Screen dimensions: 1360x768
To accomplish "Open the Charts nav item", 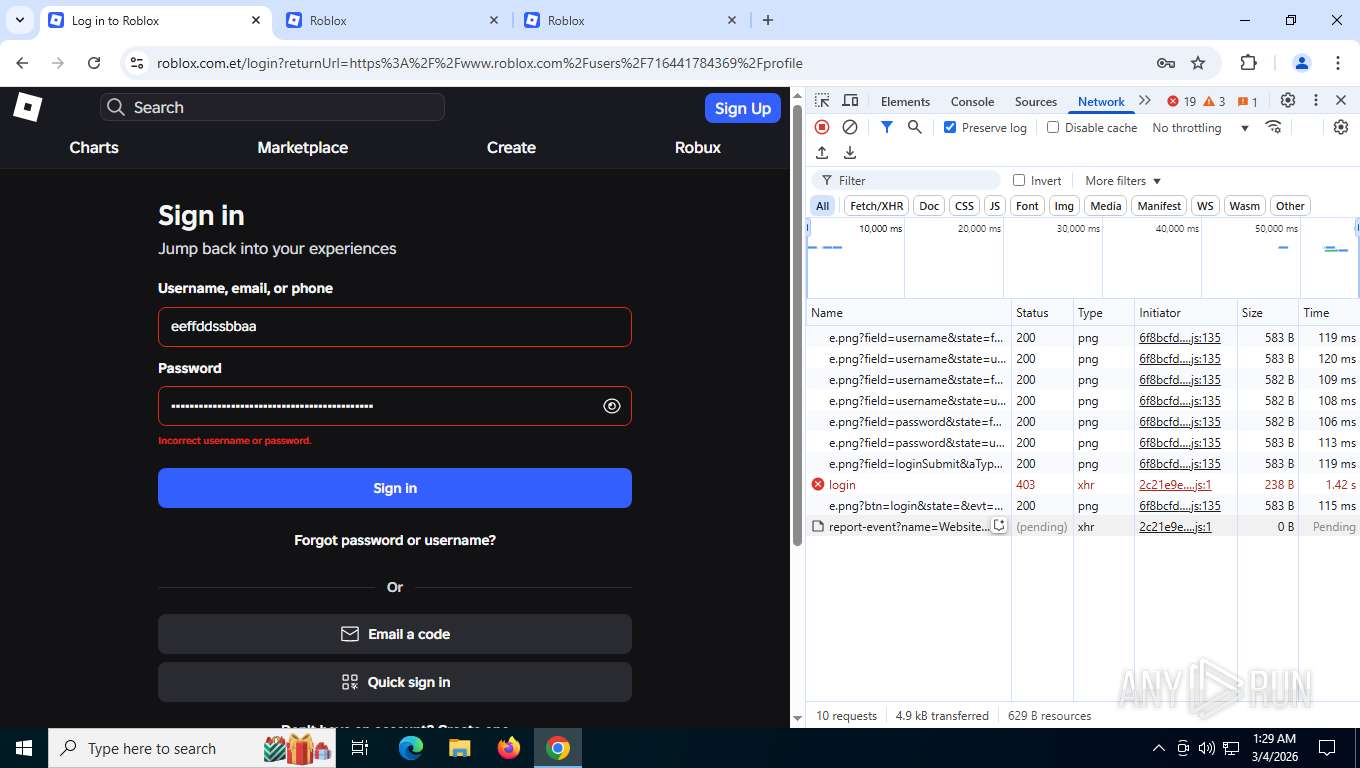I will click(94, 147).
